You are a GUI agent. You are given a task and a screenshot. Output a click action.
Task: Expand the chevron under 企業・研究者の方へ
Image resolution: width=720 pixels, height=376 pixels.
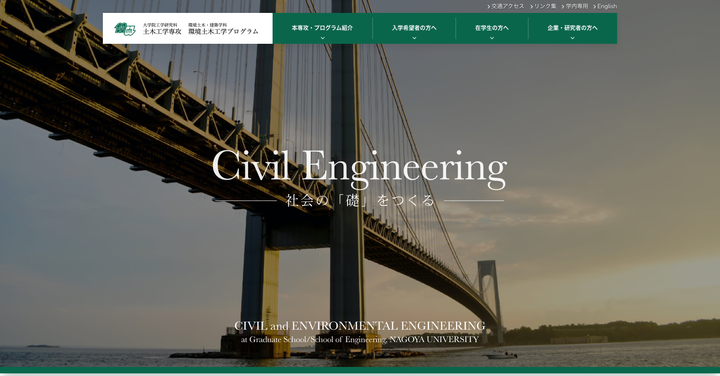point(573,38)
